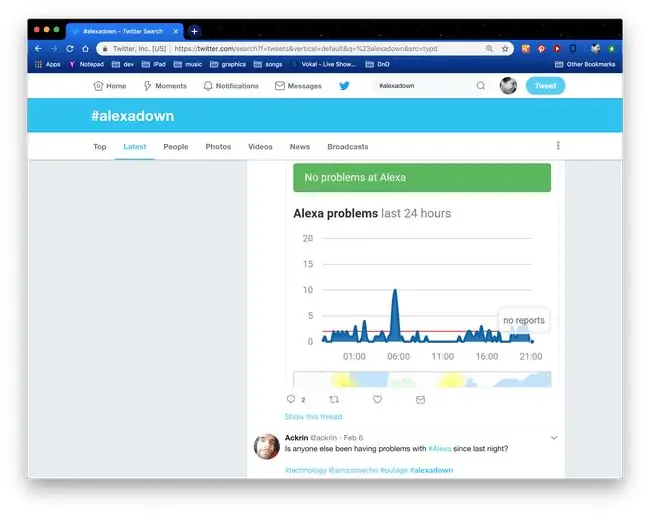Open the dev bookmarks folder
The image size is (650, 515).
(x=123, y=64)
